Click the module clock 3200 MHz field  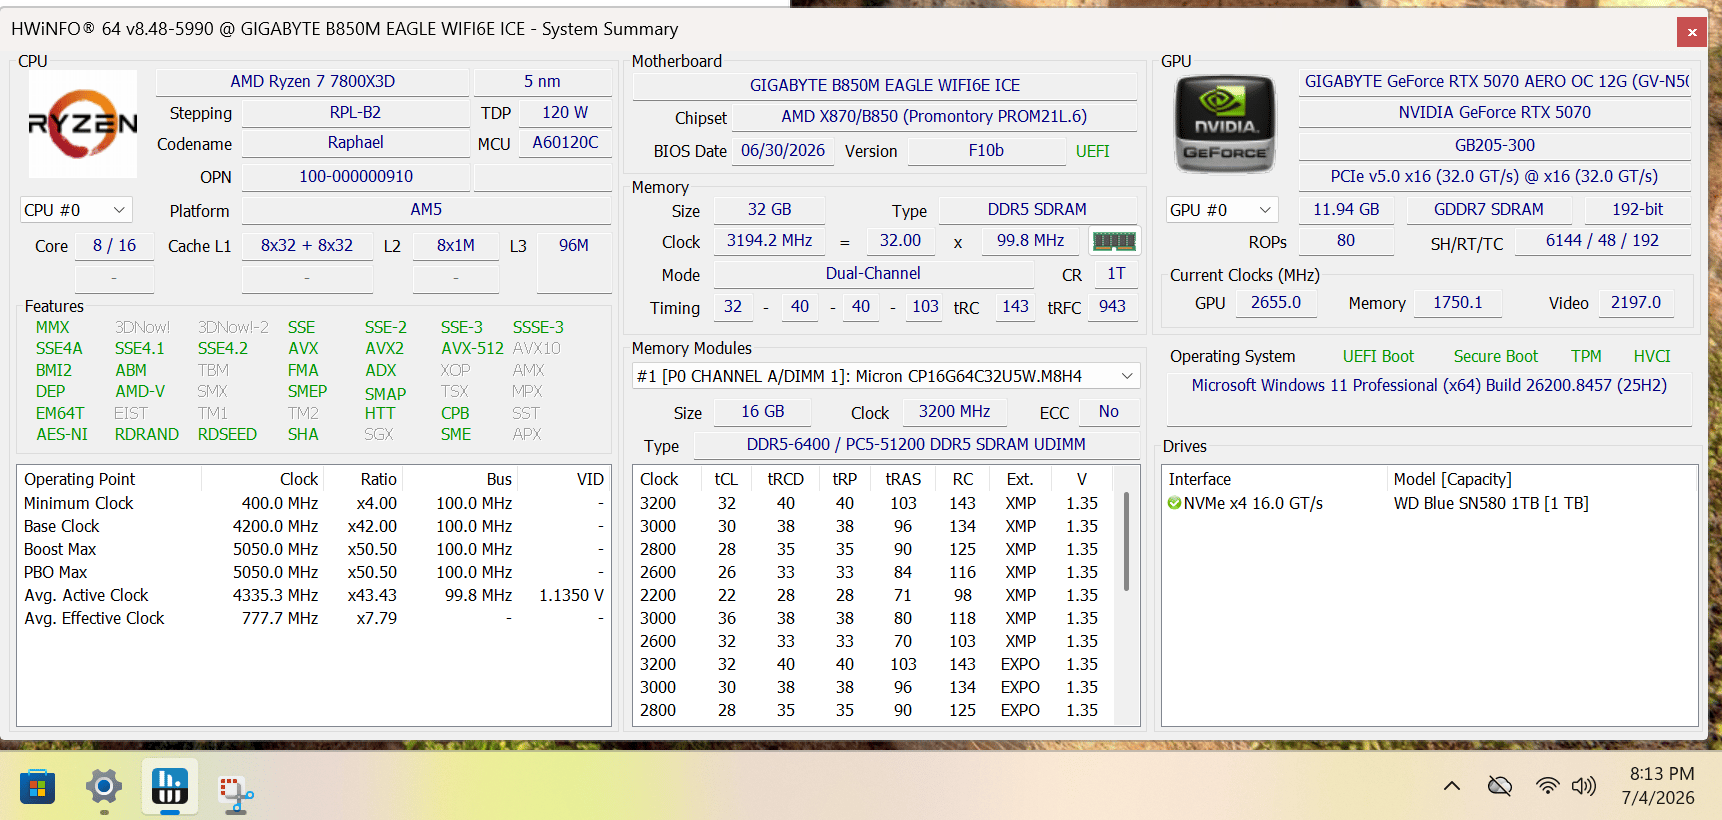(x=954, y=412)
